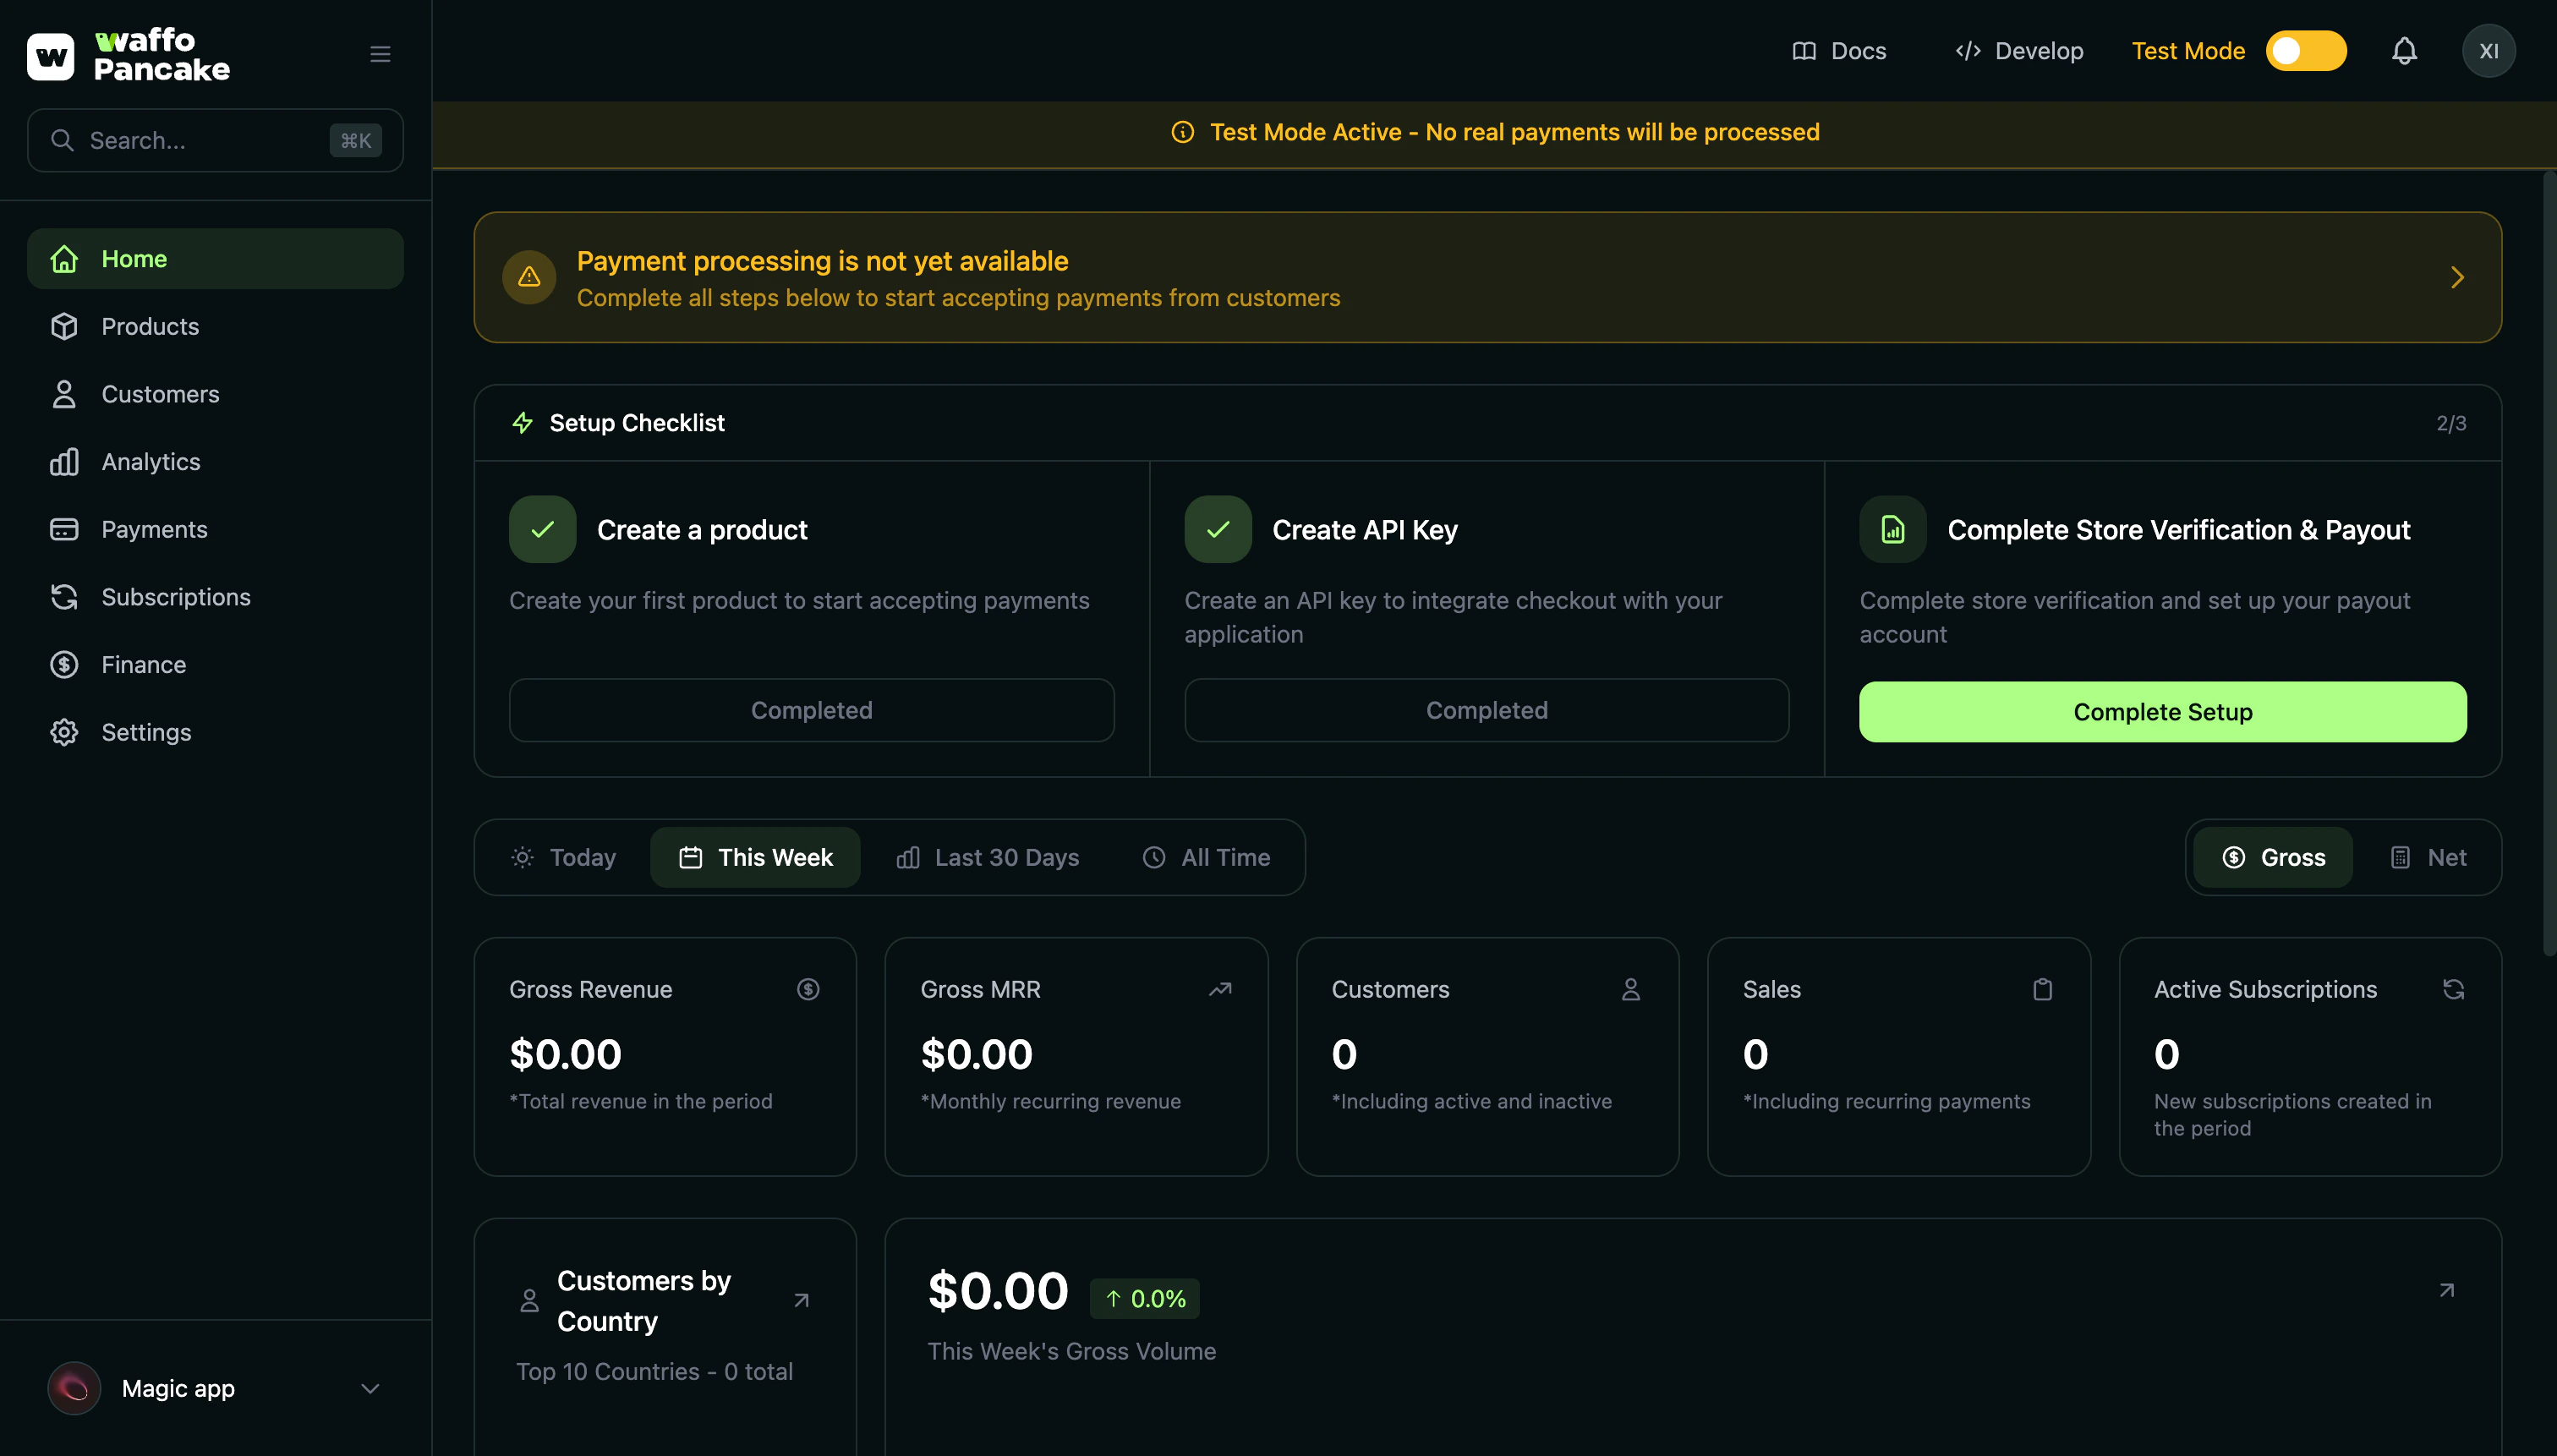The width and height of the screenshot is (2557, 1456).
Task: Collapse sidebar with hamburger menu icon
Action: point(380,54)
